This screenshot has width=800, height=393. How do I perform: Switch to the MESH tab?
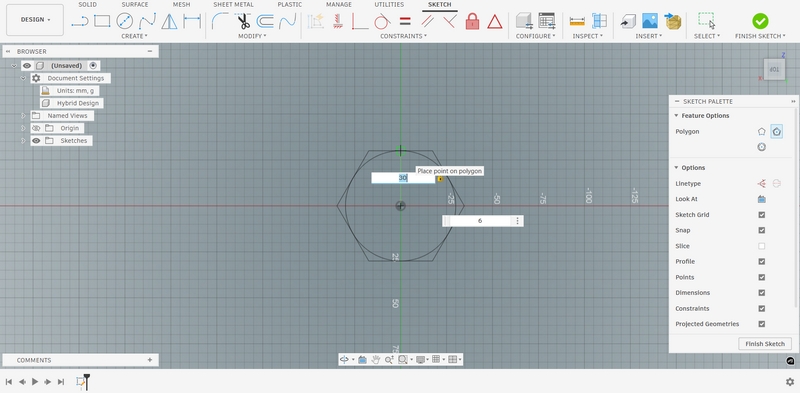click(x=181, y=5)
